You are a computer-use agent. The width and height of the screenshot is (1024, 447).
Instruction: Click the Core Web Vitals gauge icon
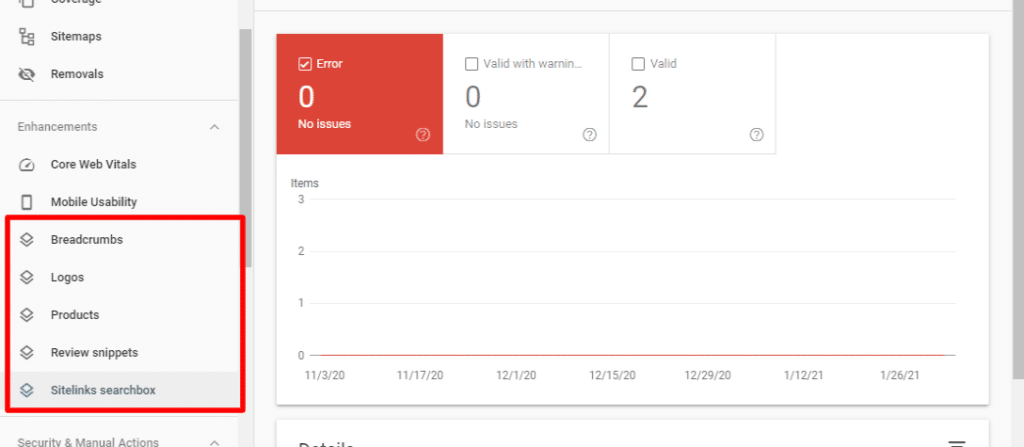pos(27,165)
